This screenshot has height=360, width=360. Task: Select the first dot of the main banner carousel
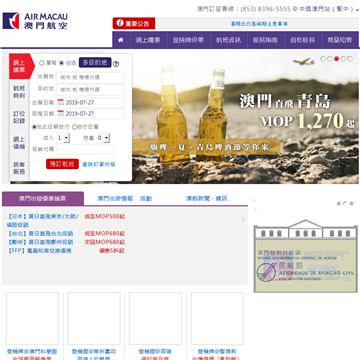click(x=323, y=59)
